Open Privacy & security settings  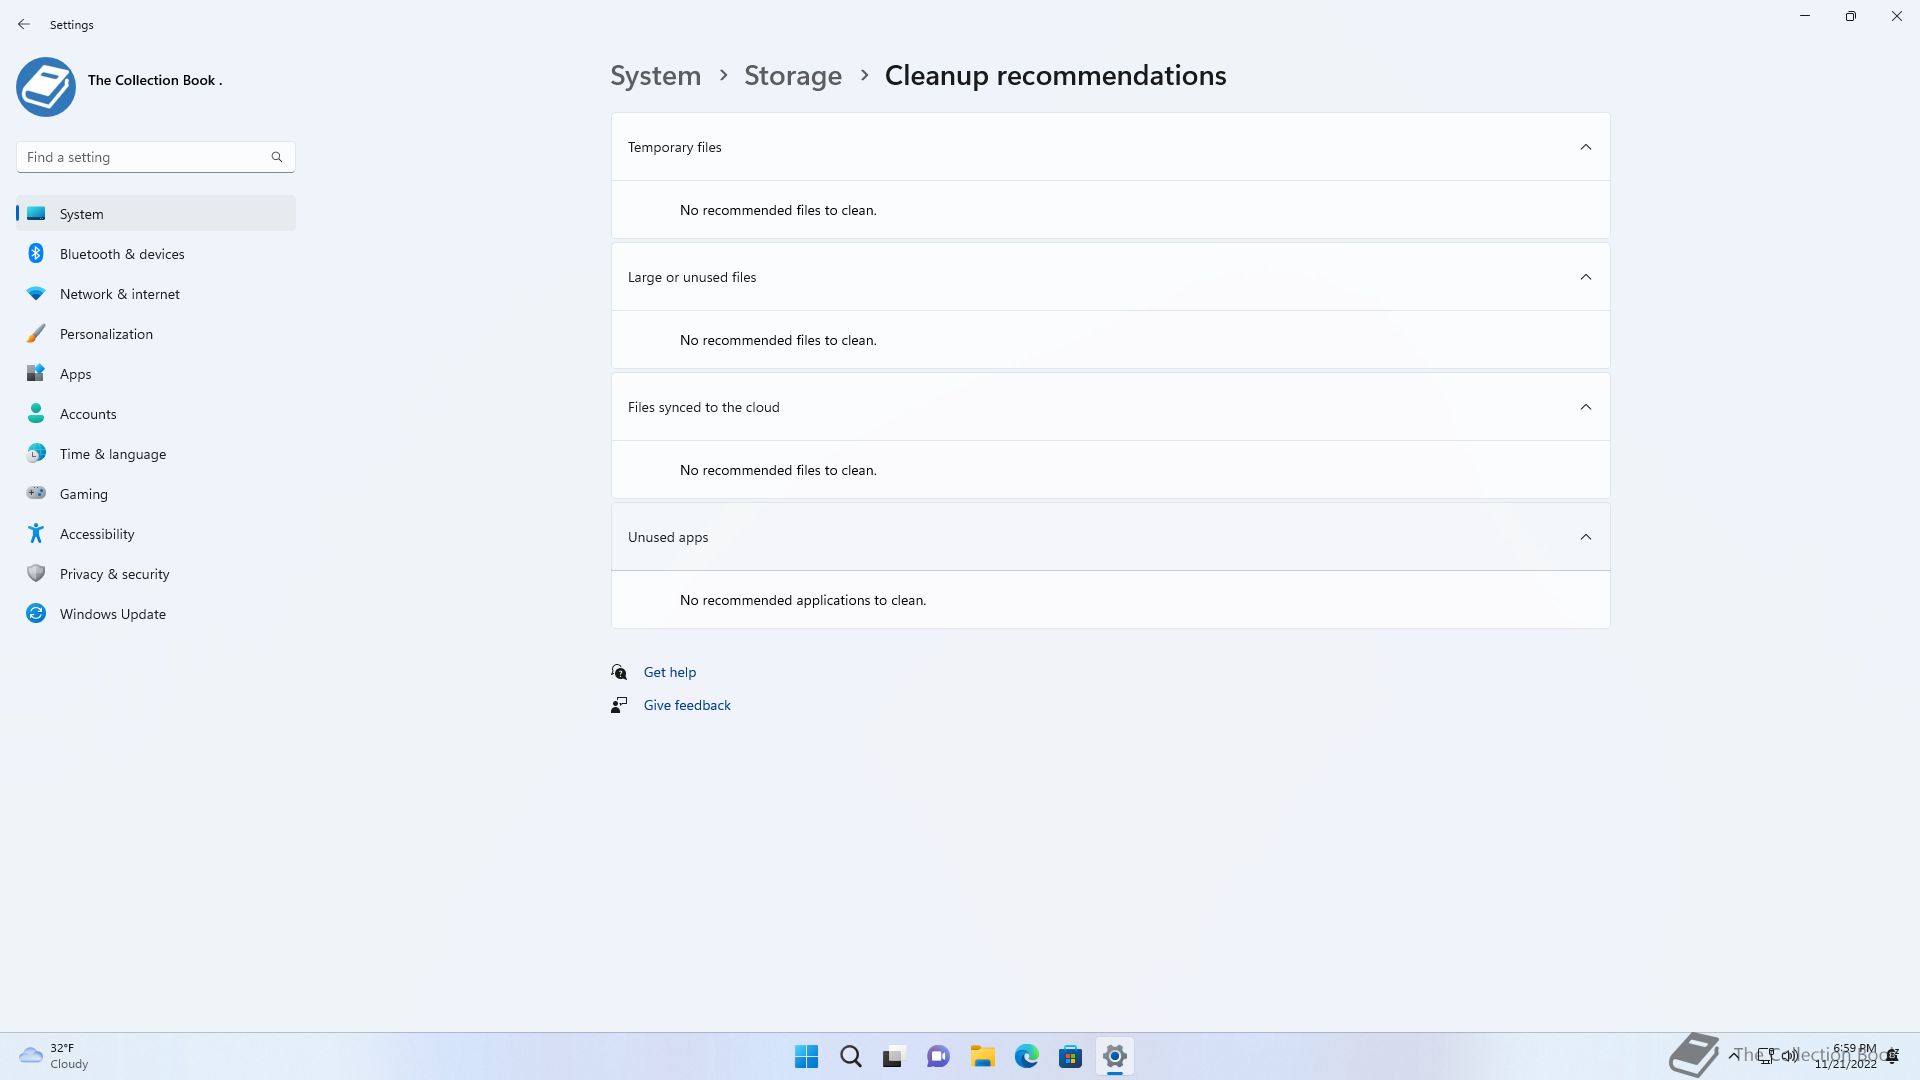point(155,574)
